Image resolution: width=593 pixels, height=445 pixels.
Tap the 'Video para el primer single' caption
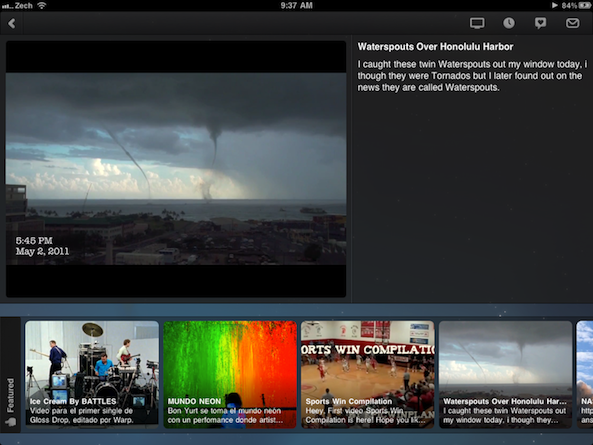click(x=81, y=416)
